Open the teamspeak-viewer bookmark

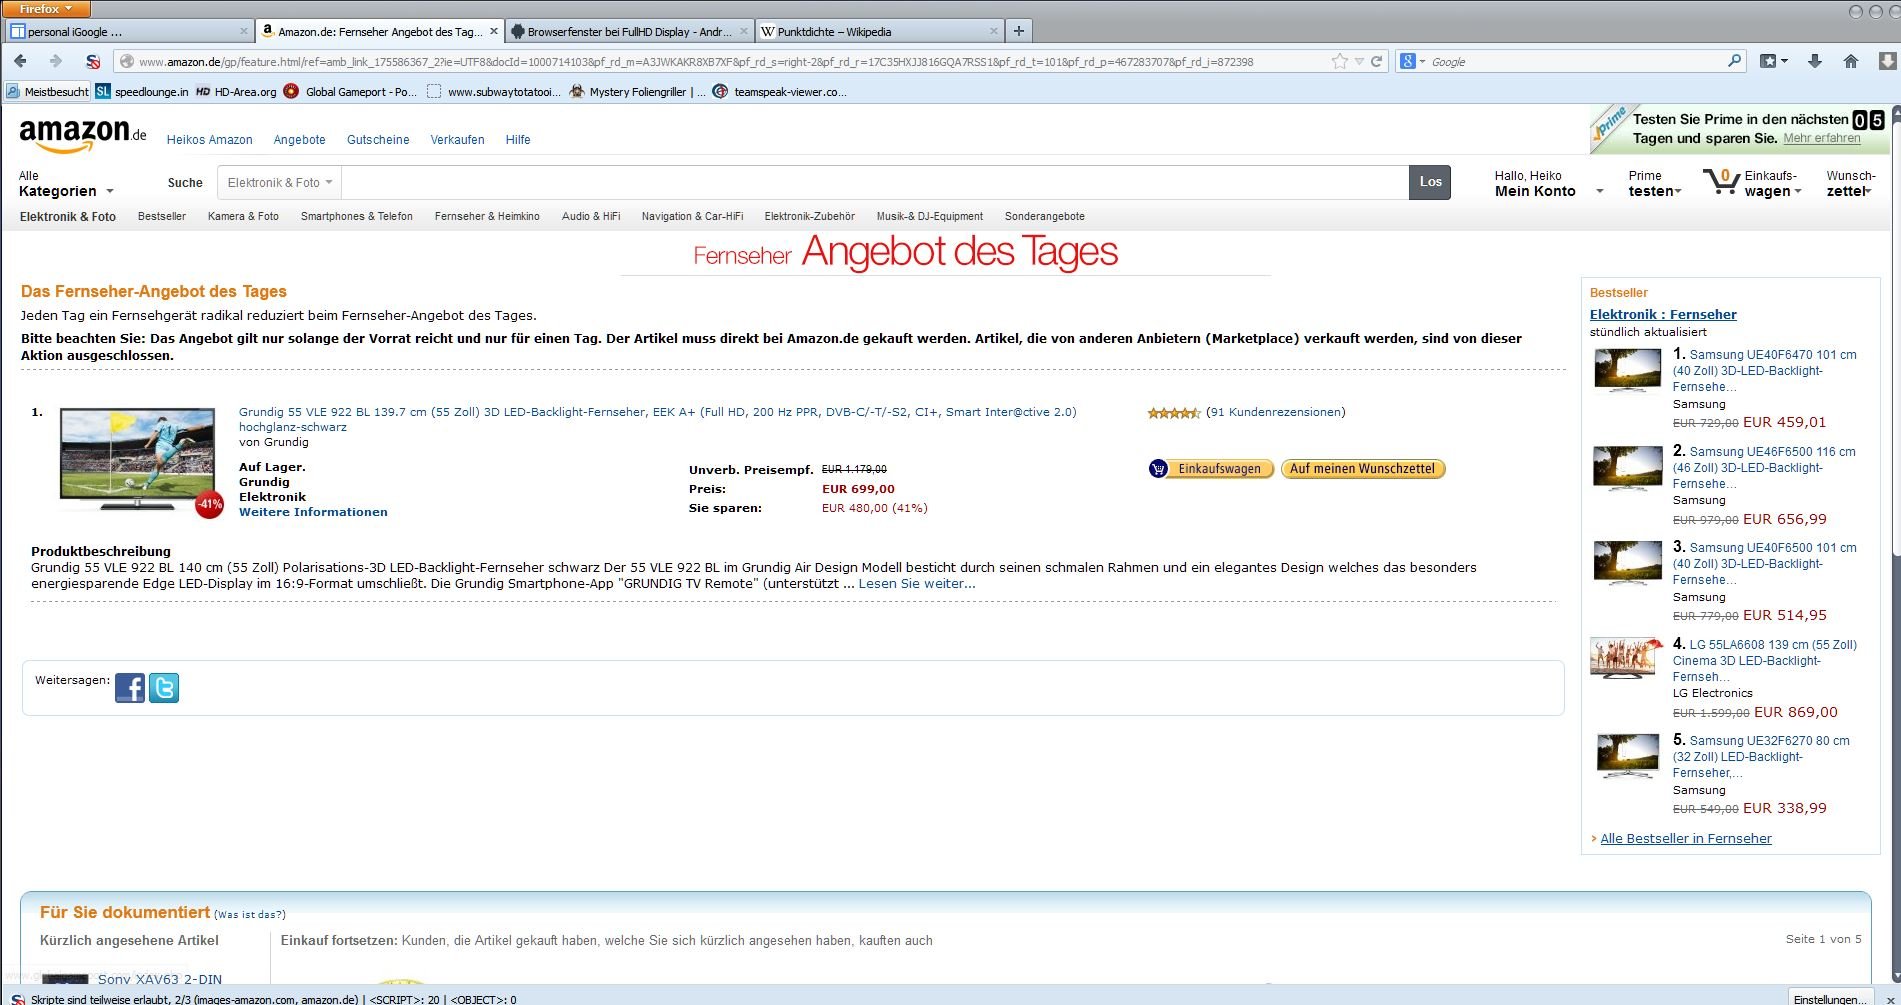click(779, 91)
